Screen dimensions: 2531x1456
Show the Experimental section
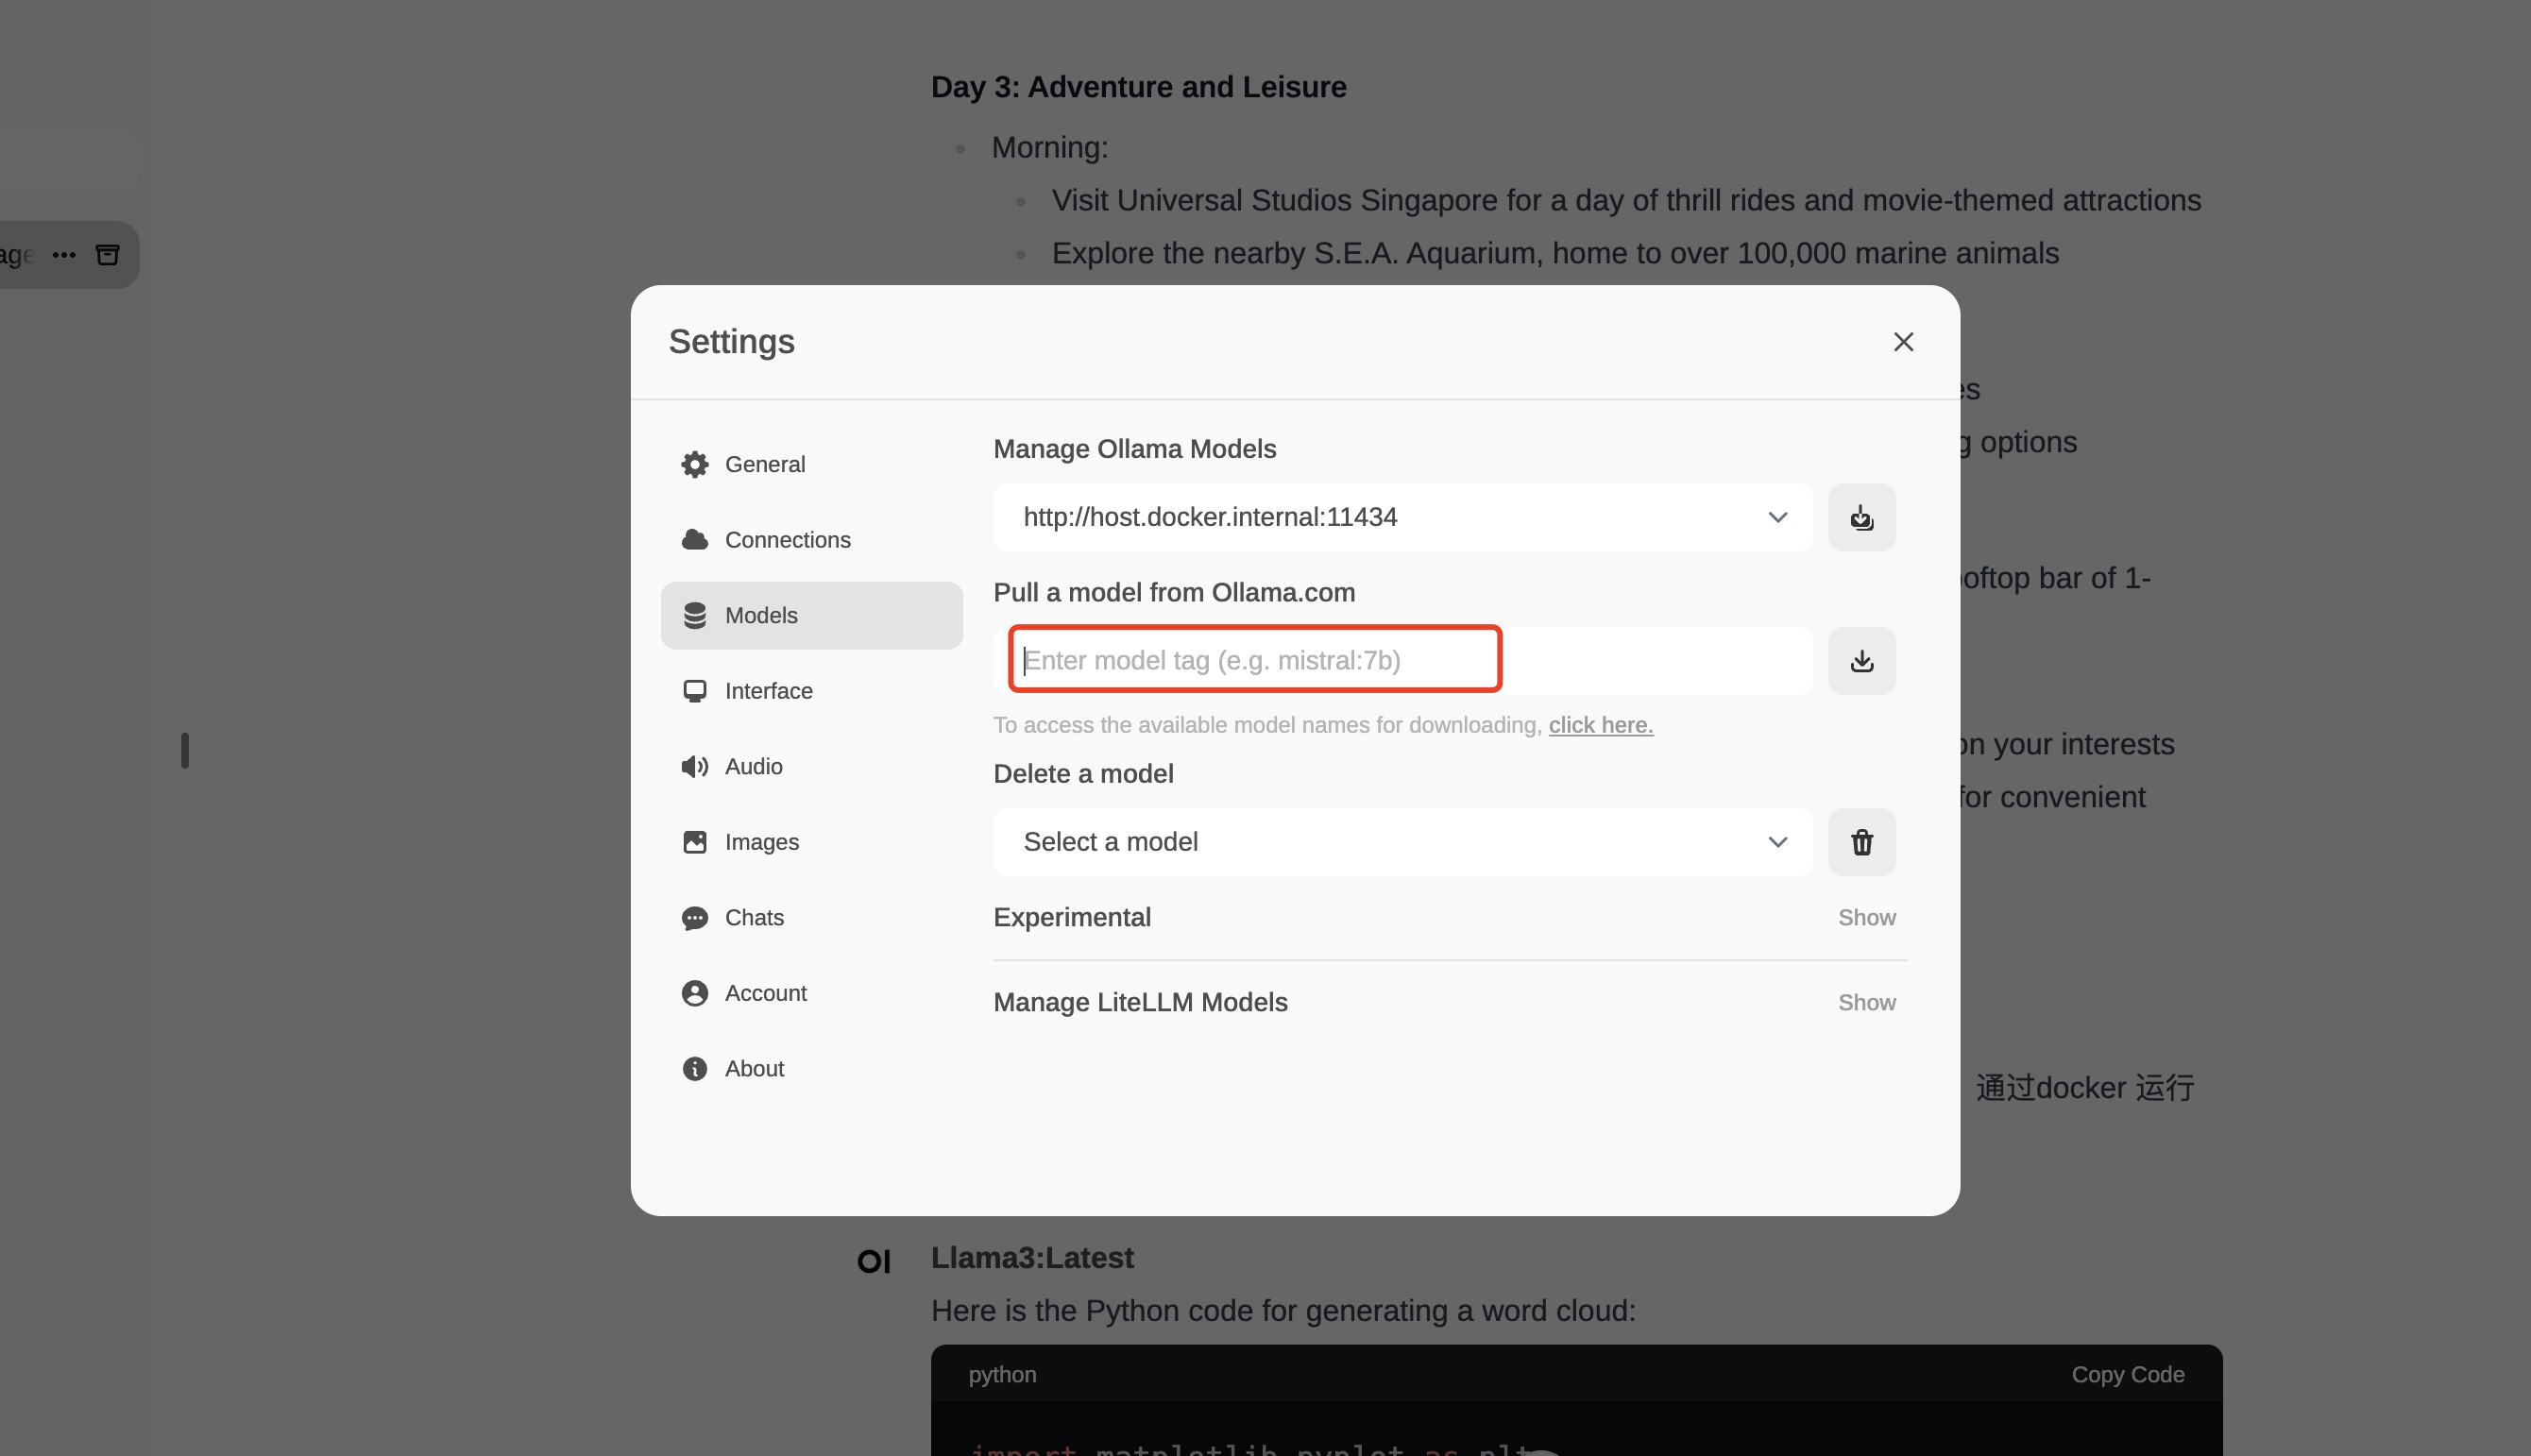pyautogui.click(x=1866, y=918)
